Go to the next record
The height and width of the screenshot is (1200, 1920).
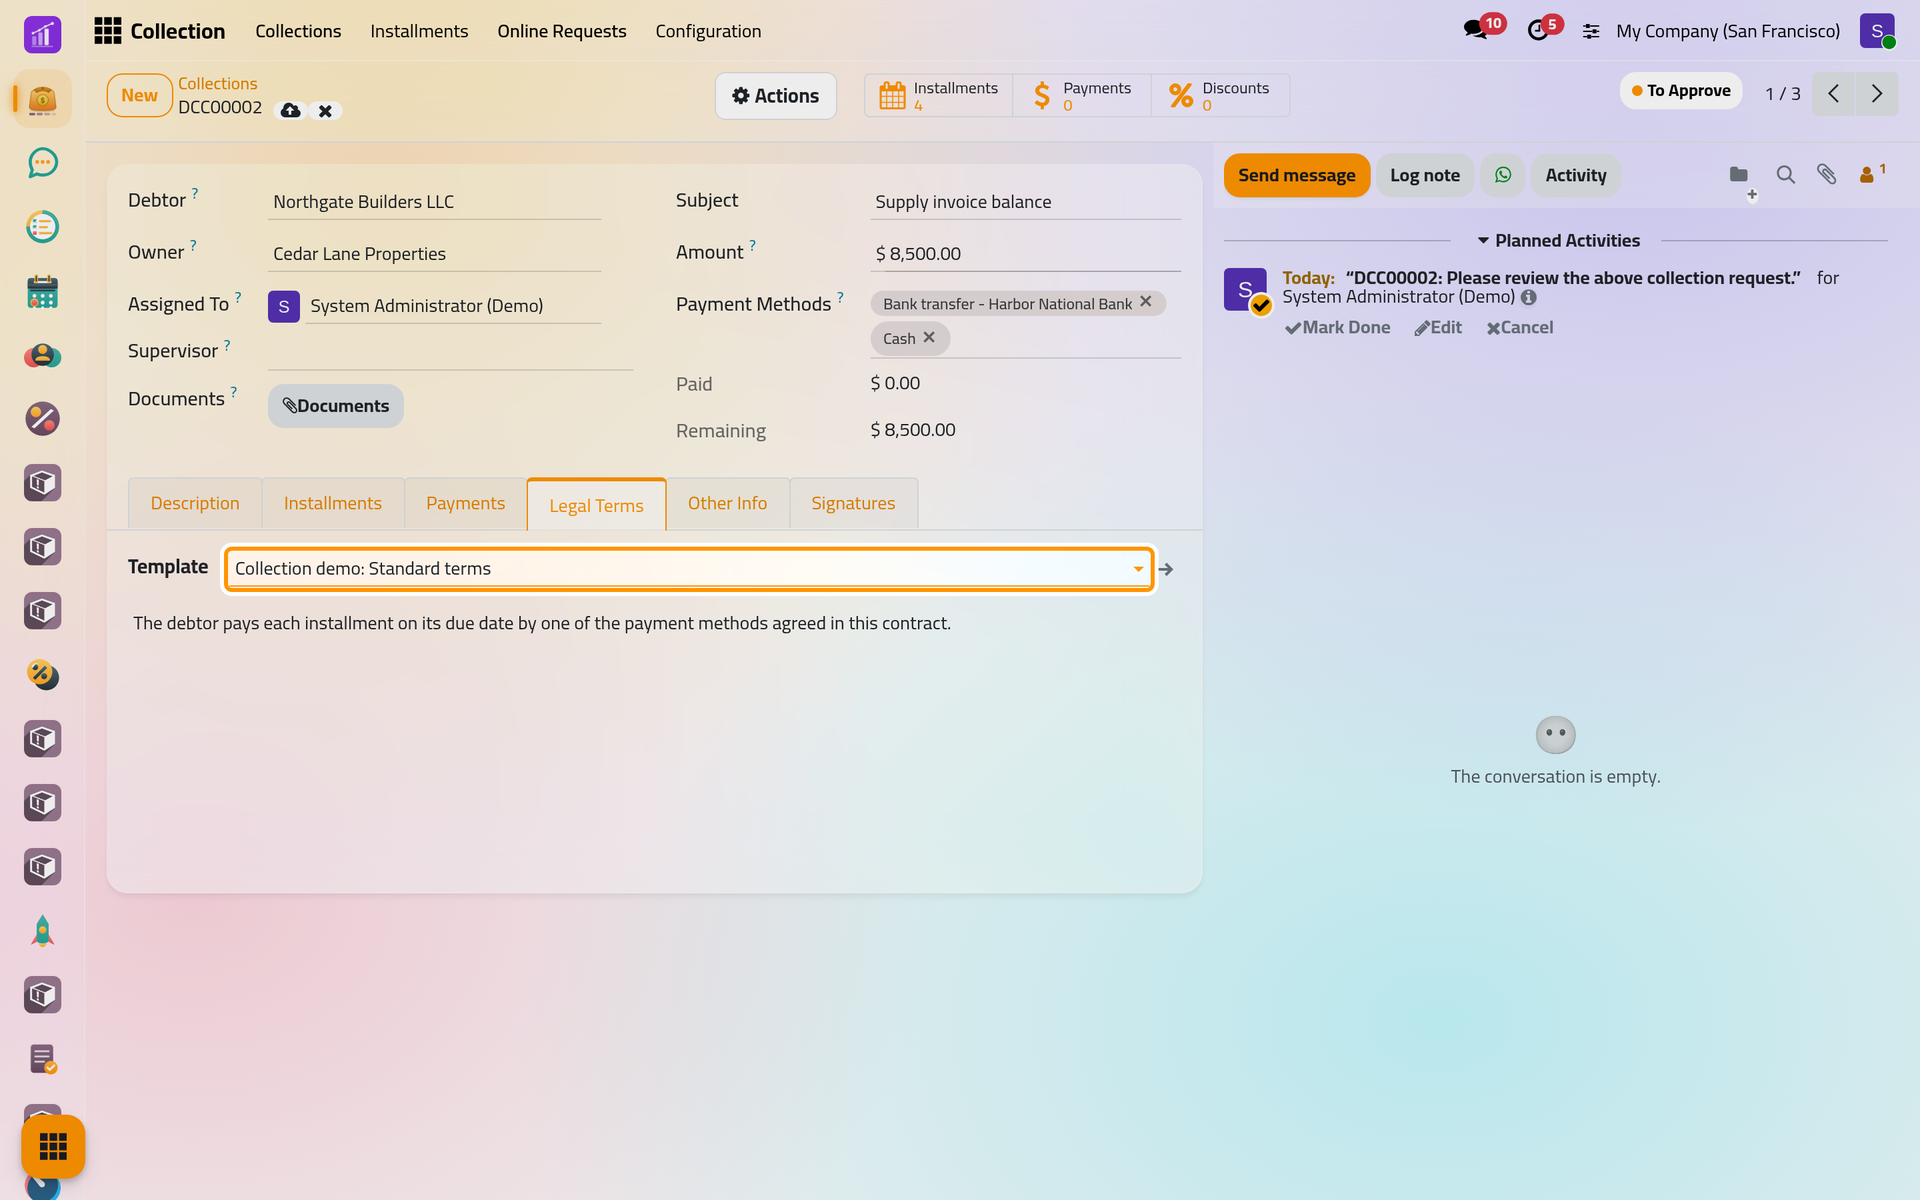(1877, 93)
